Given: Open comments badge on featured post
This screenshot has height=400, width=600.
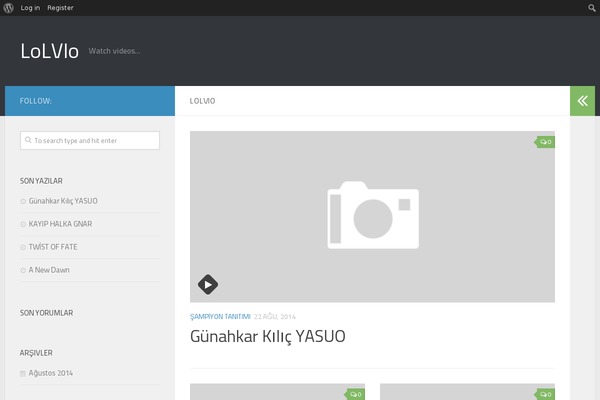Looking at the screenshot, I should [x=545, y=142].
